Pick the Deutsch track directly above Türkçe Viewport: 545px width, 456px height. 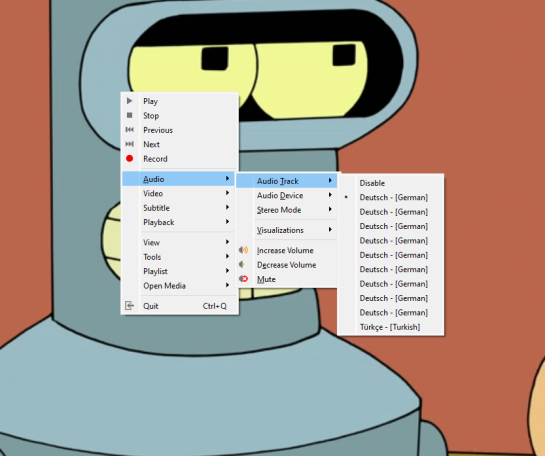tap(390, 312)
